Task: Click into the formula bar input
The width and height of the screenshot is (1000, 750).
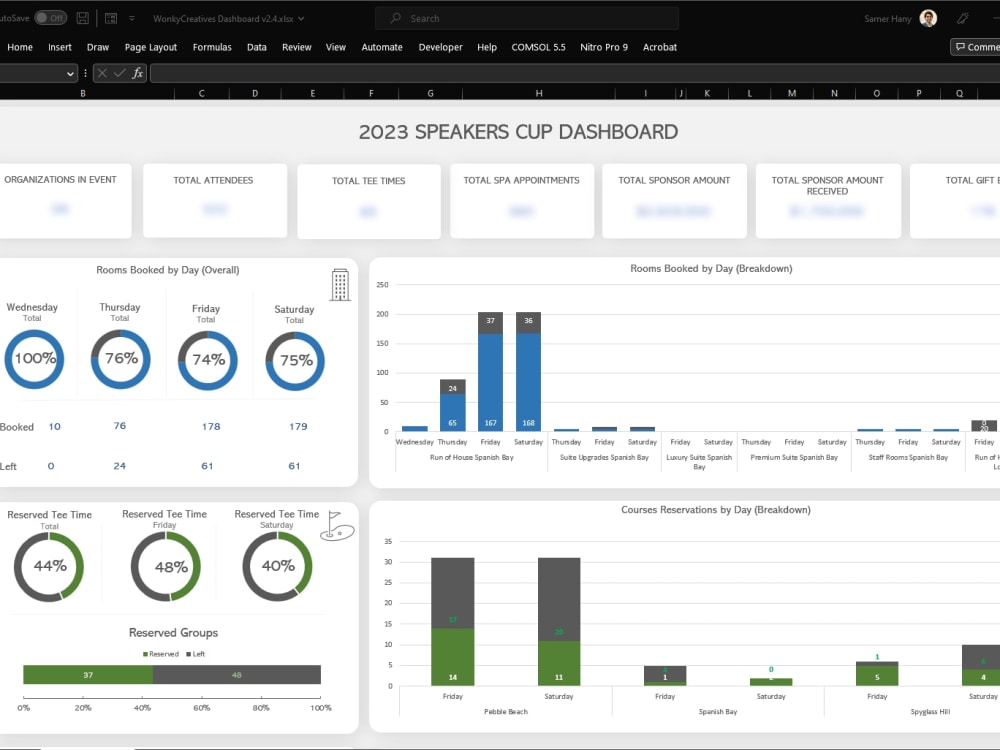Action: click(574, 73)
